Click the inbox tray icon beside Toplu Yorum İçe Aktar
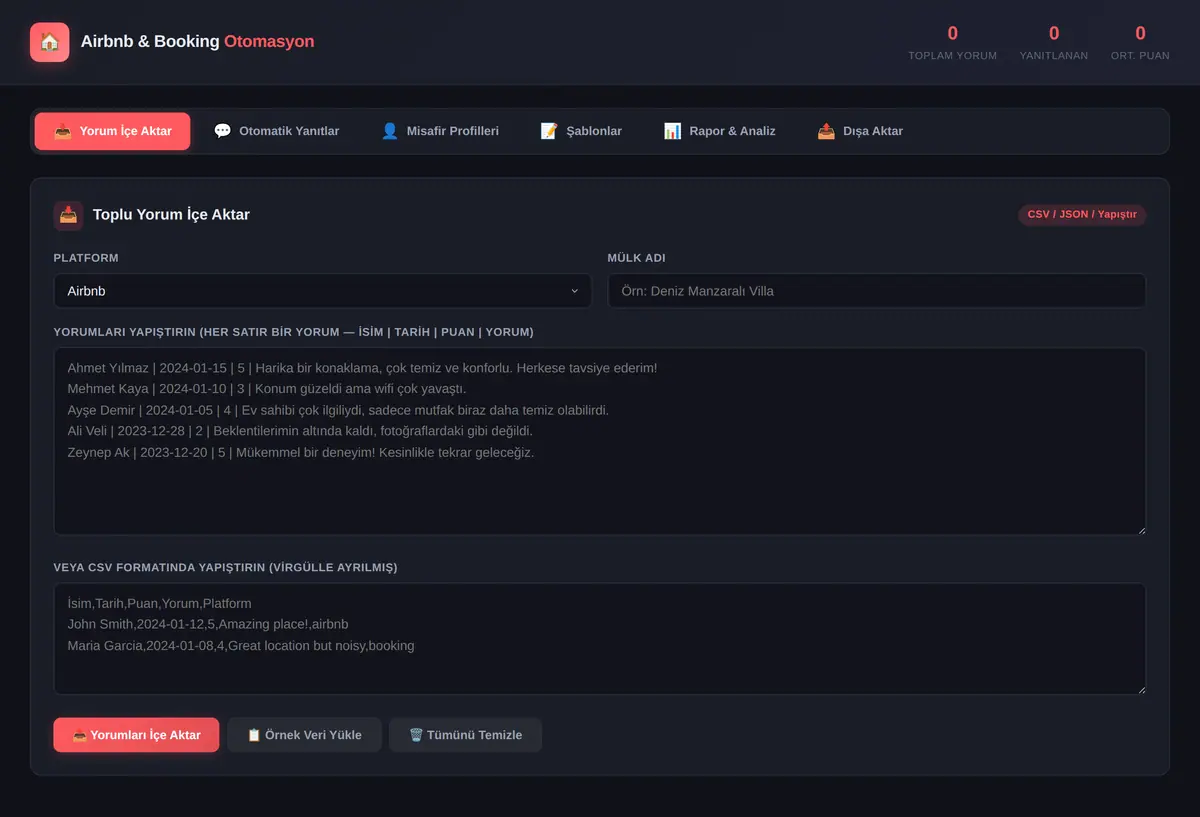The image size is (1200, 817). coord(68,215)
